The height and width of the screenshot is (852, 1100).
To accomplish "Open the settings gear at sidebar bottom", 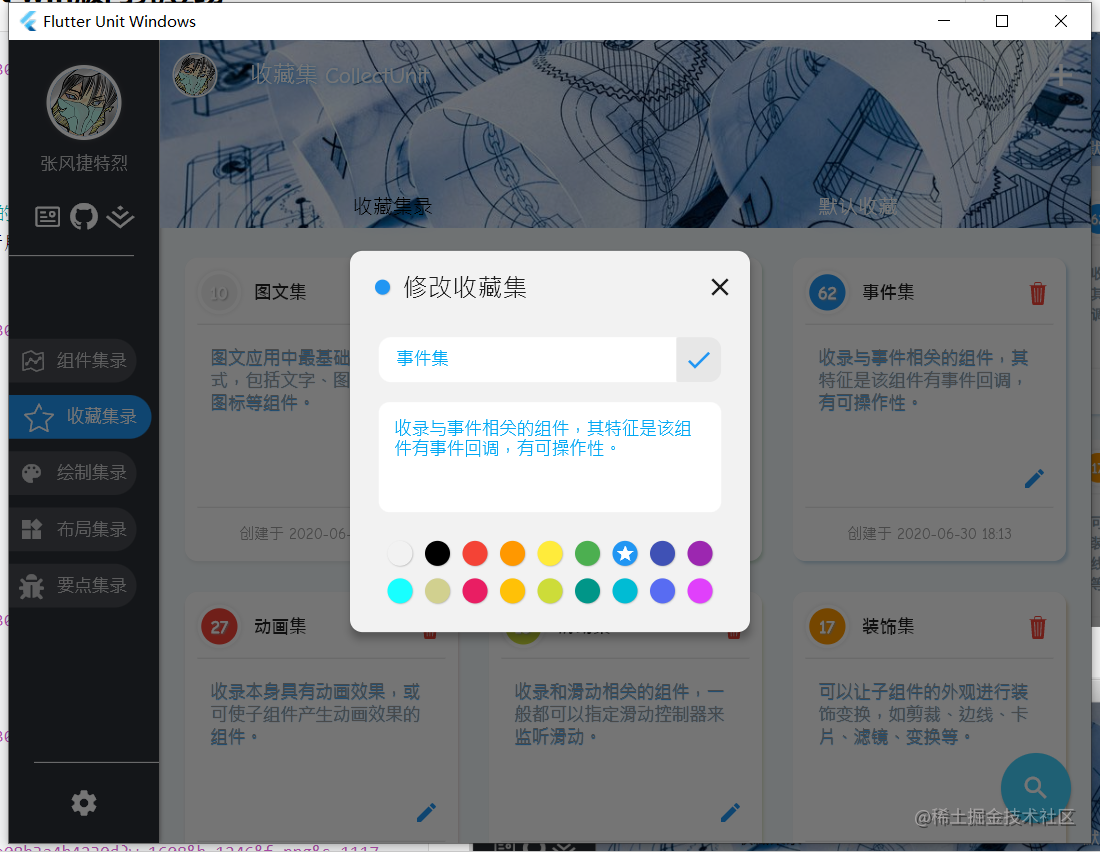I will pyautogui.click(x=84, y=802).
